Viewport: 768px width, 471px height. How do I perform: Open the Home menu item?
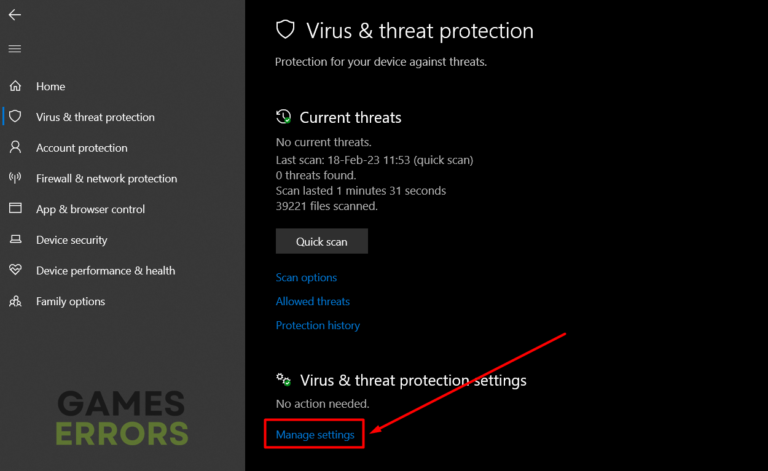tap(50, 86)
